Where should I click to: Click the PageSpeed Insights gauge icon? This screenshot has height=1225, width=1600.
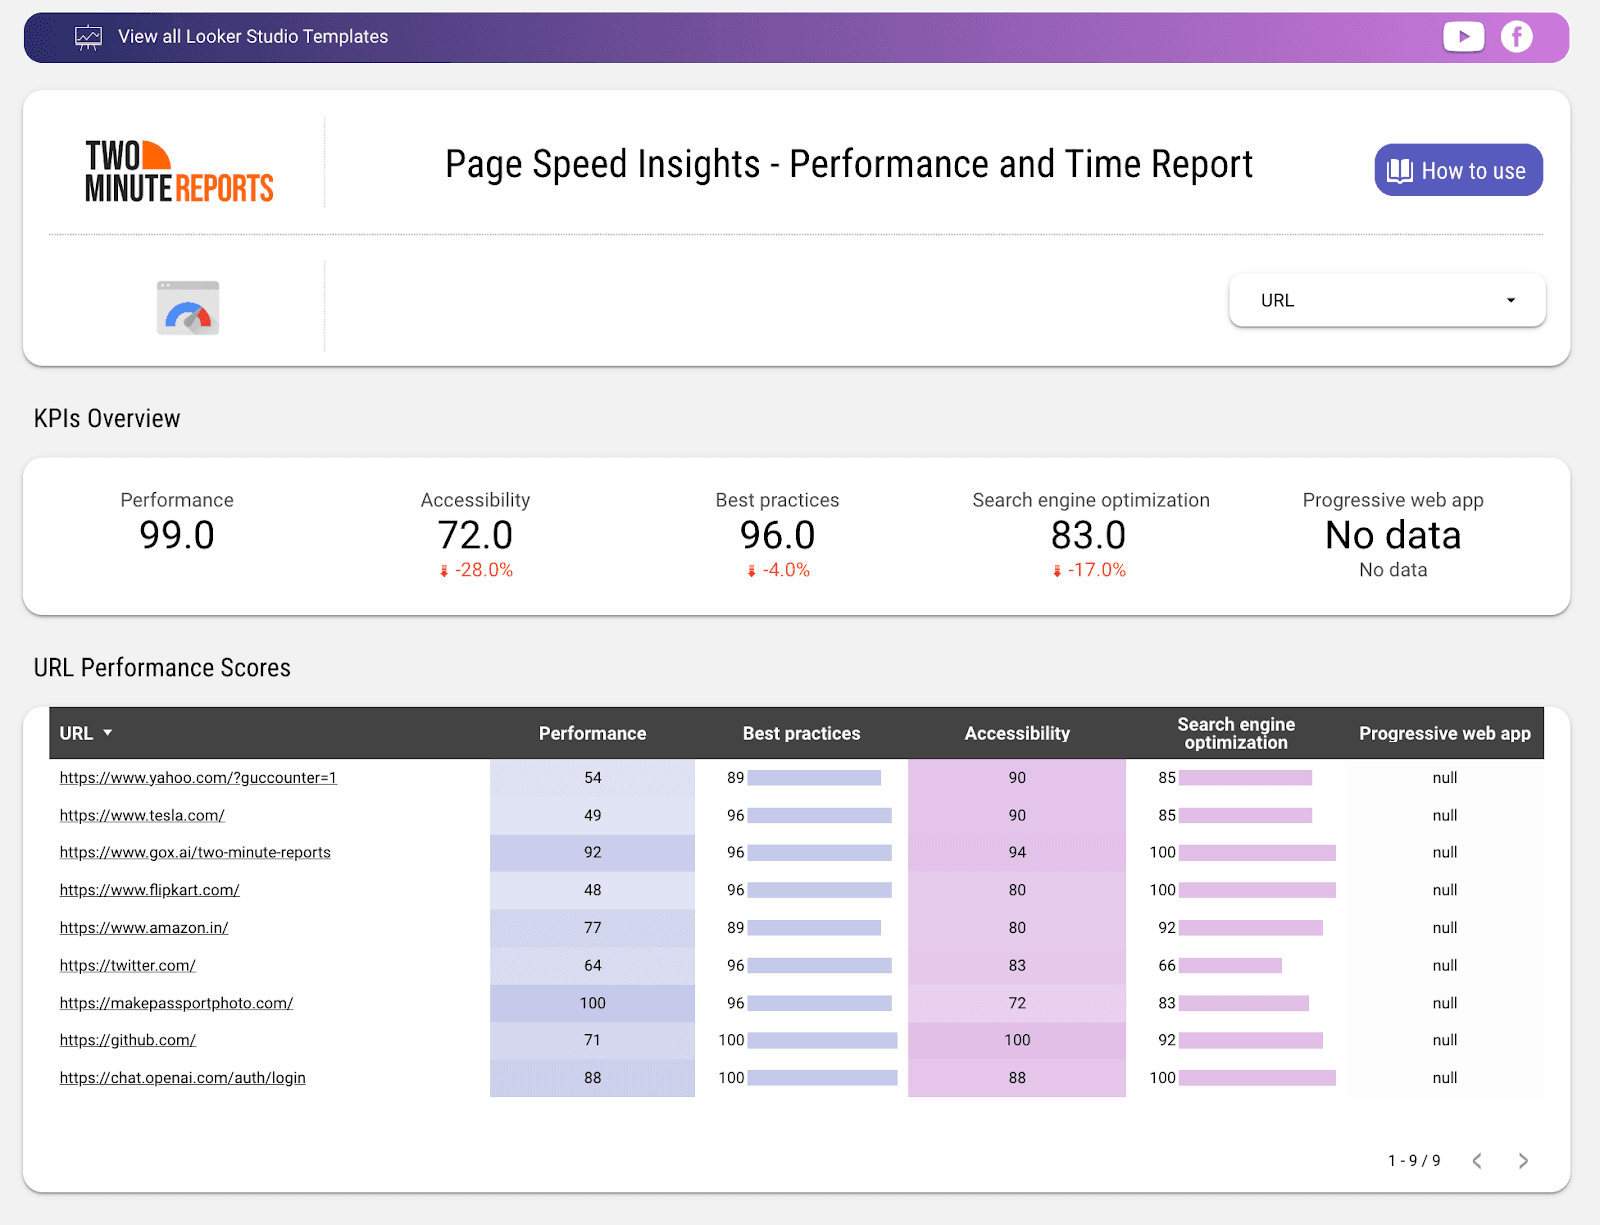point(188,308)
